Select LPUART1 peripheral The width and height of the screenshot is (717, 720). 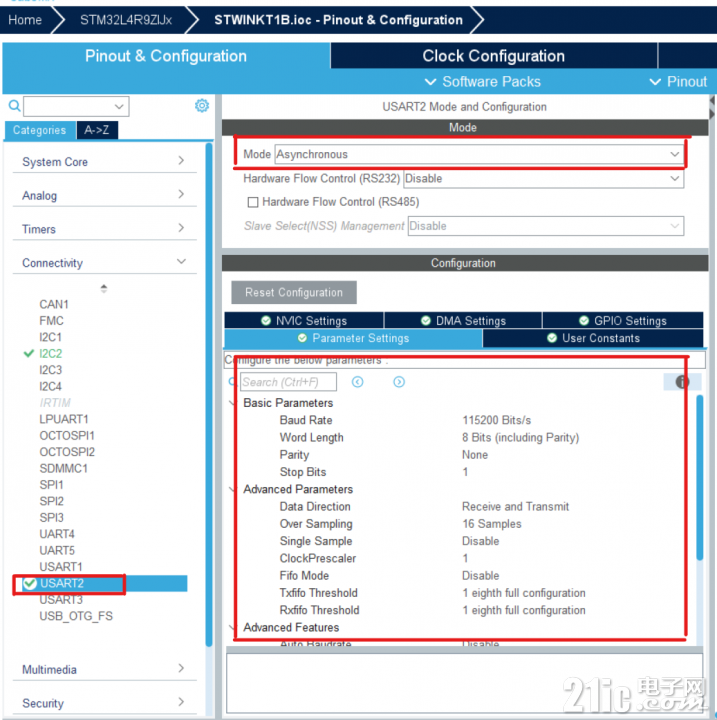point(64,419)
